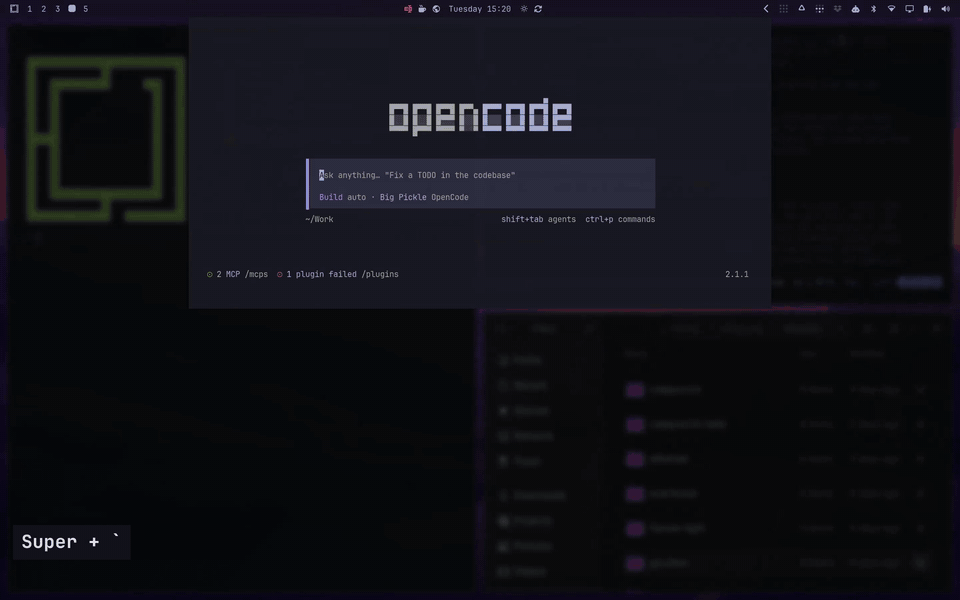
Task: Open the triangle tray icon
Action: 801,9
